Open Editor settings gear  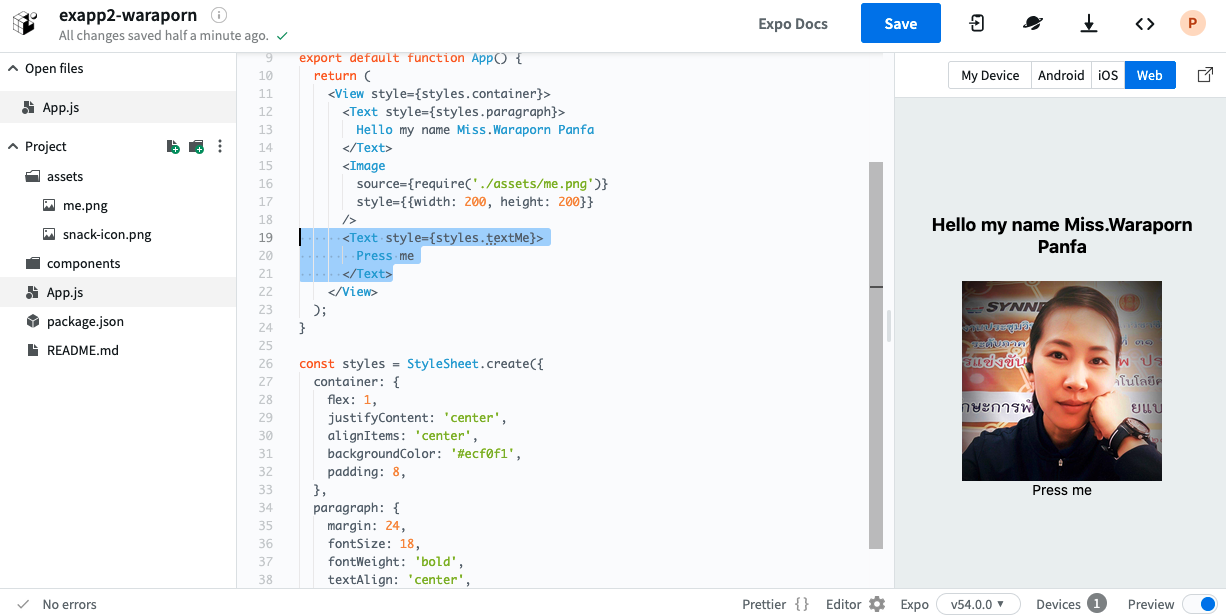coord(877,604)
